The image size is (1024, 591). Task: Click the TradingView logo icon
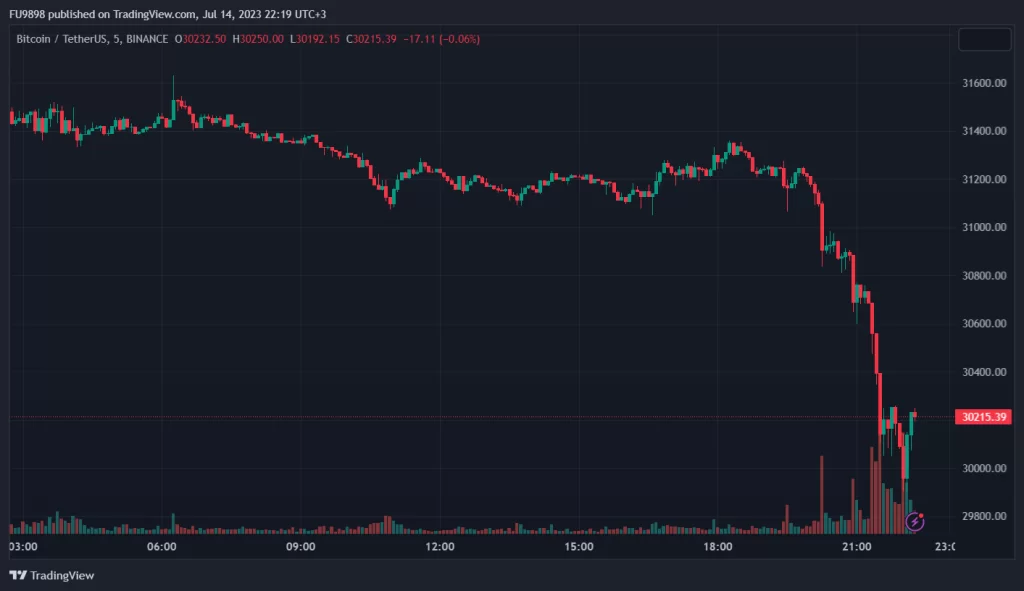[17, 575]
